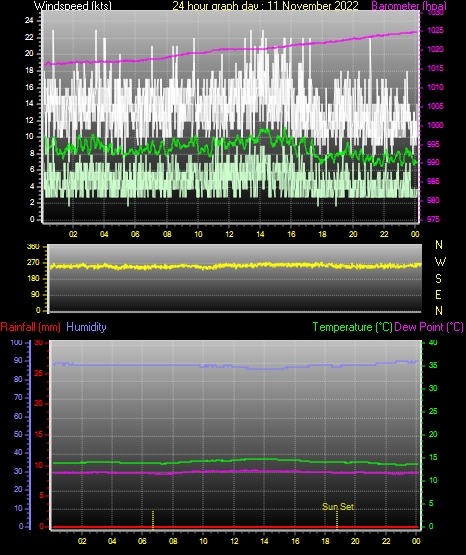Click the 24 value on windspeed axis
Image resolution: width=466 pixels, height=555 pixels.
click(29, 21)
